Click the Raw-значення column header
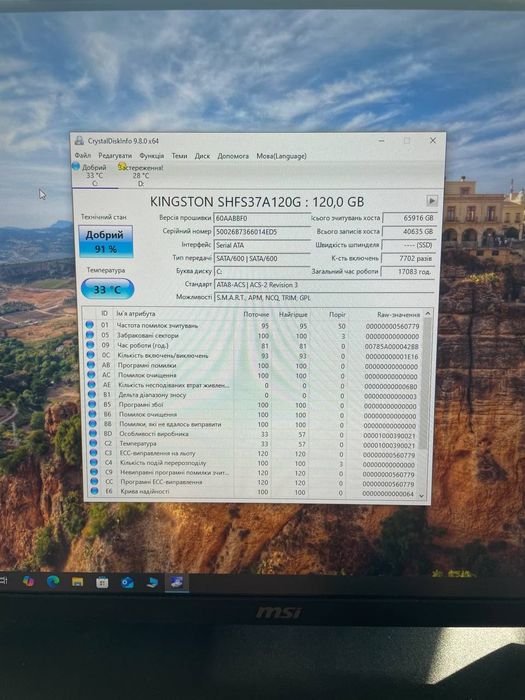This screenshot has height=700, width=525. coord(398,314)
